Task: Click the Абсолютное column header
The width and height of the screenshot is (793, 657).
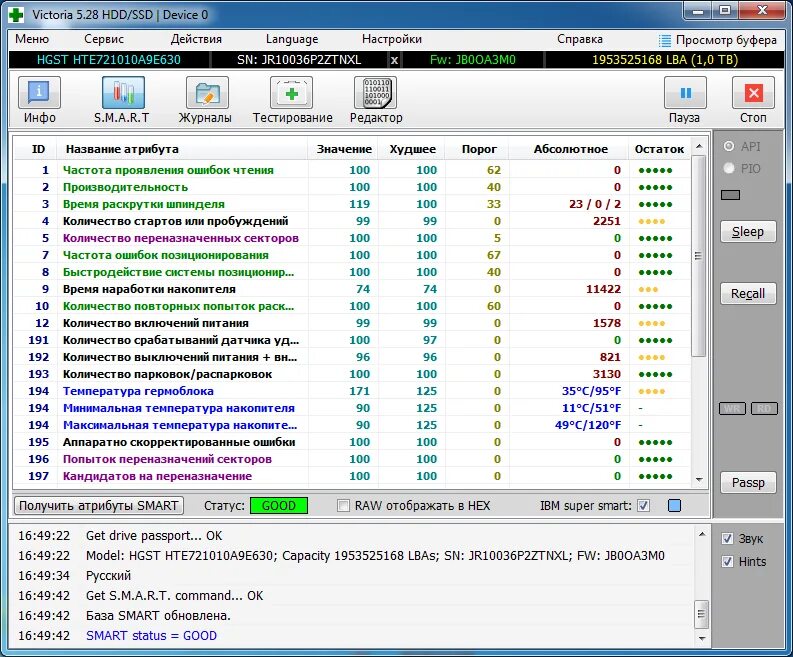Action: click(570, 149)
